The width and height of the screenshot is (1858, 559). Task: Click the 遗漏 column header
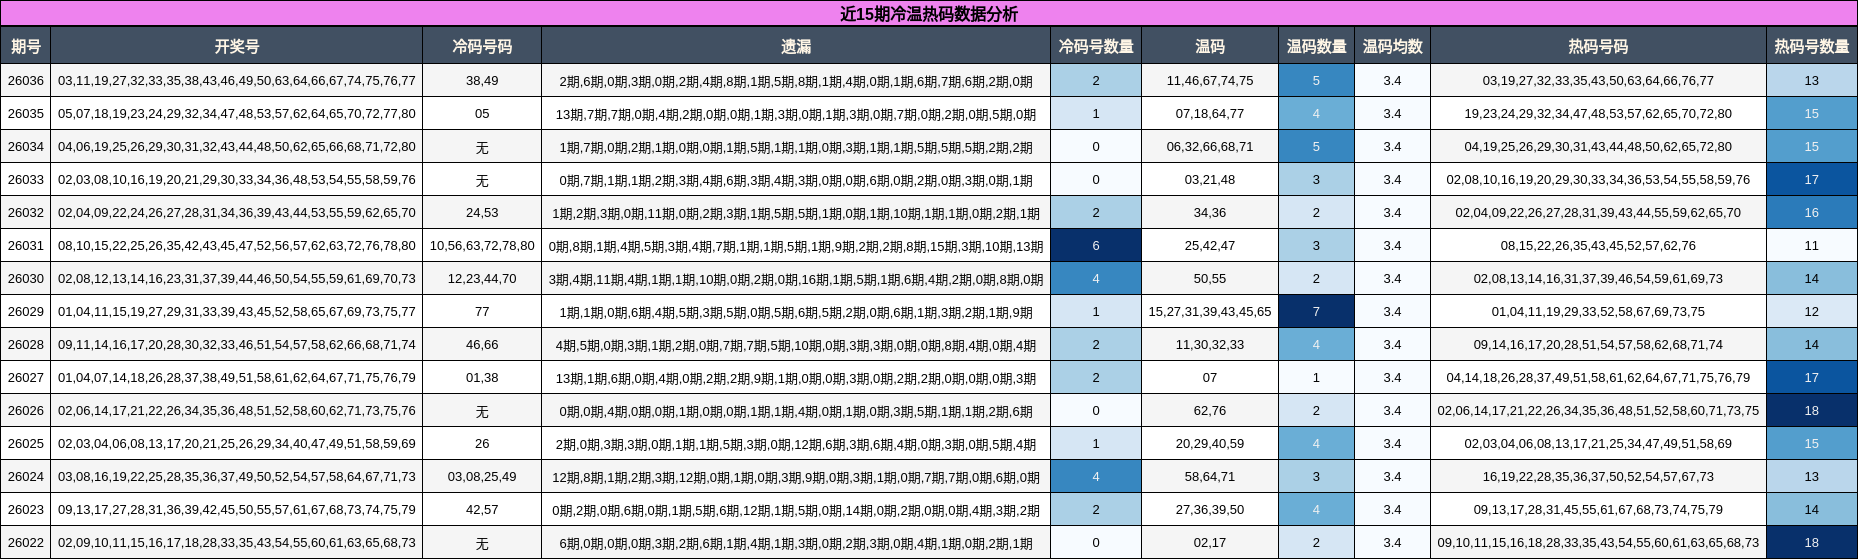(x=796, y=46)
